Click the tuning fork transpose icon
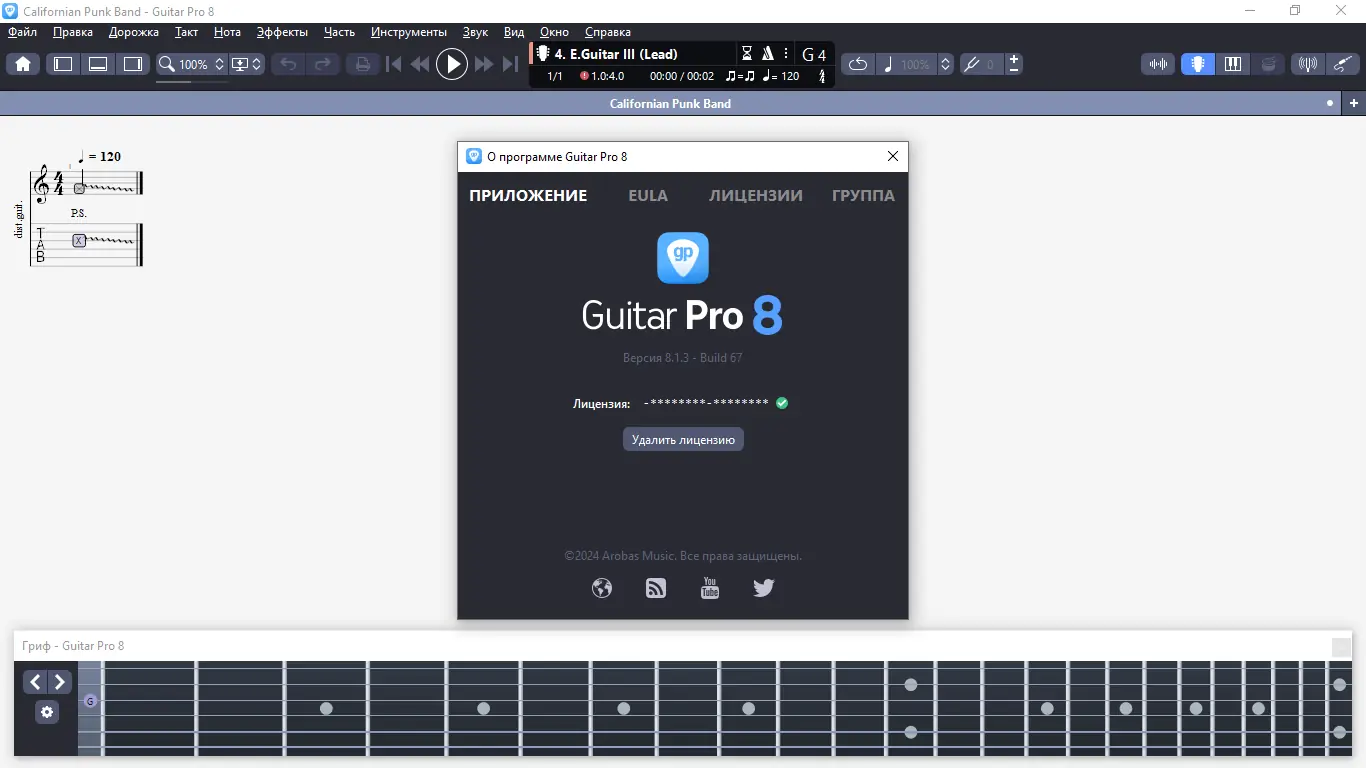This screenshot has width=1366, height=768. (970, 64)
